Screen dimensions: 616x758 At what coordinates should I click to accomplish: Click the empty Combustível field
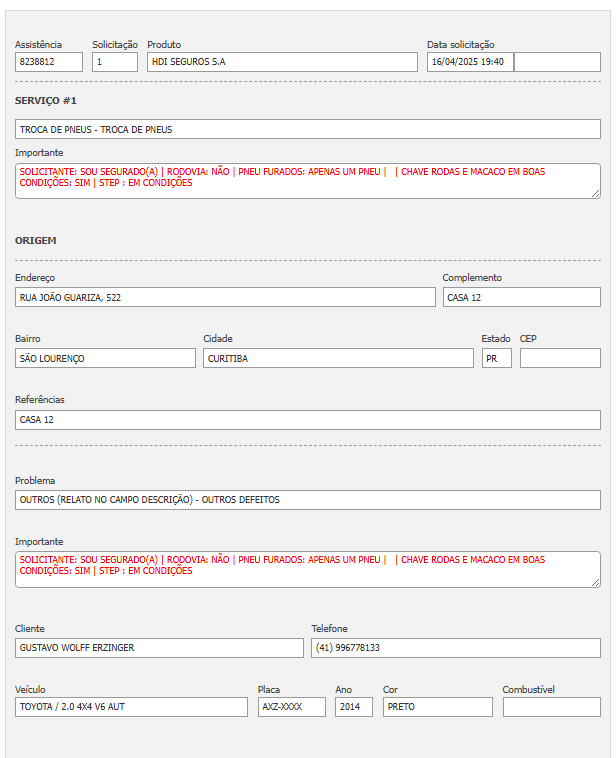[551, 707]
